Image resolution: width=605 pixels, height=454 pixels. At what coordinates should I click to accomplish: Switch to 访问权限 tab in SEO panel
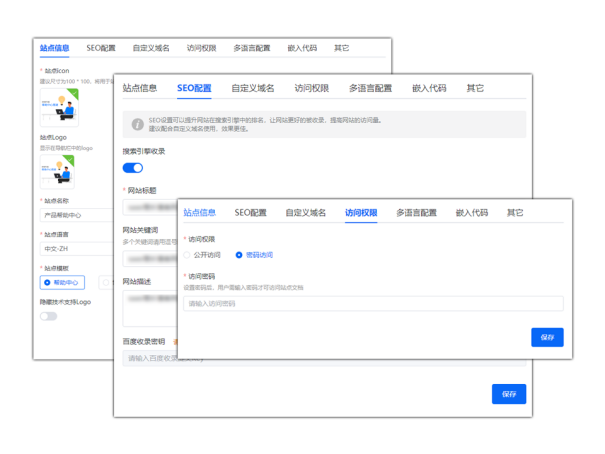pyautogui.click(x=312, y=88)
